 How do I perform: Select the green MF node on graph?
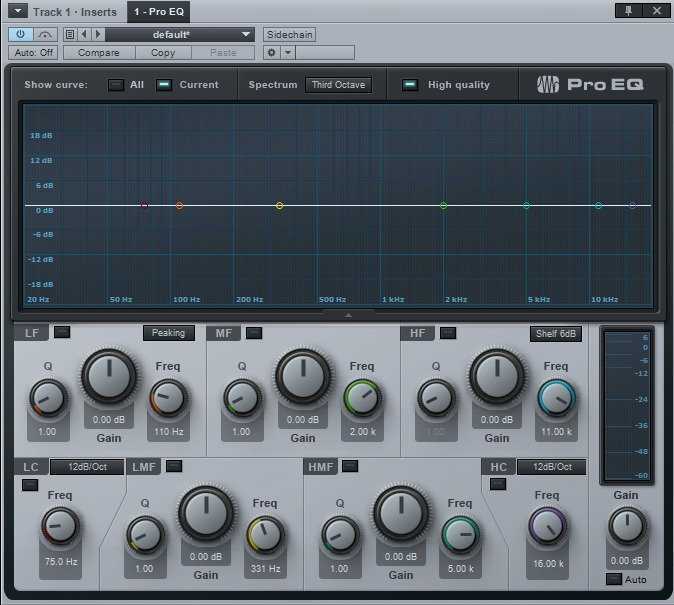[444, 206]
